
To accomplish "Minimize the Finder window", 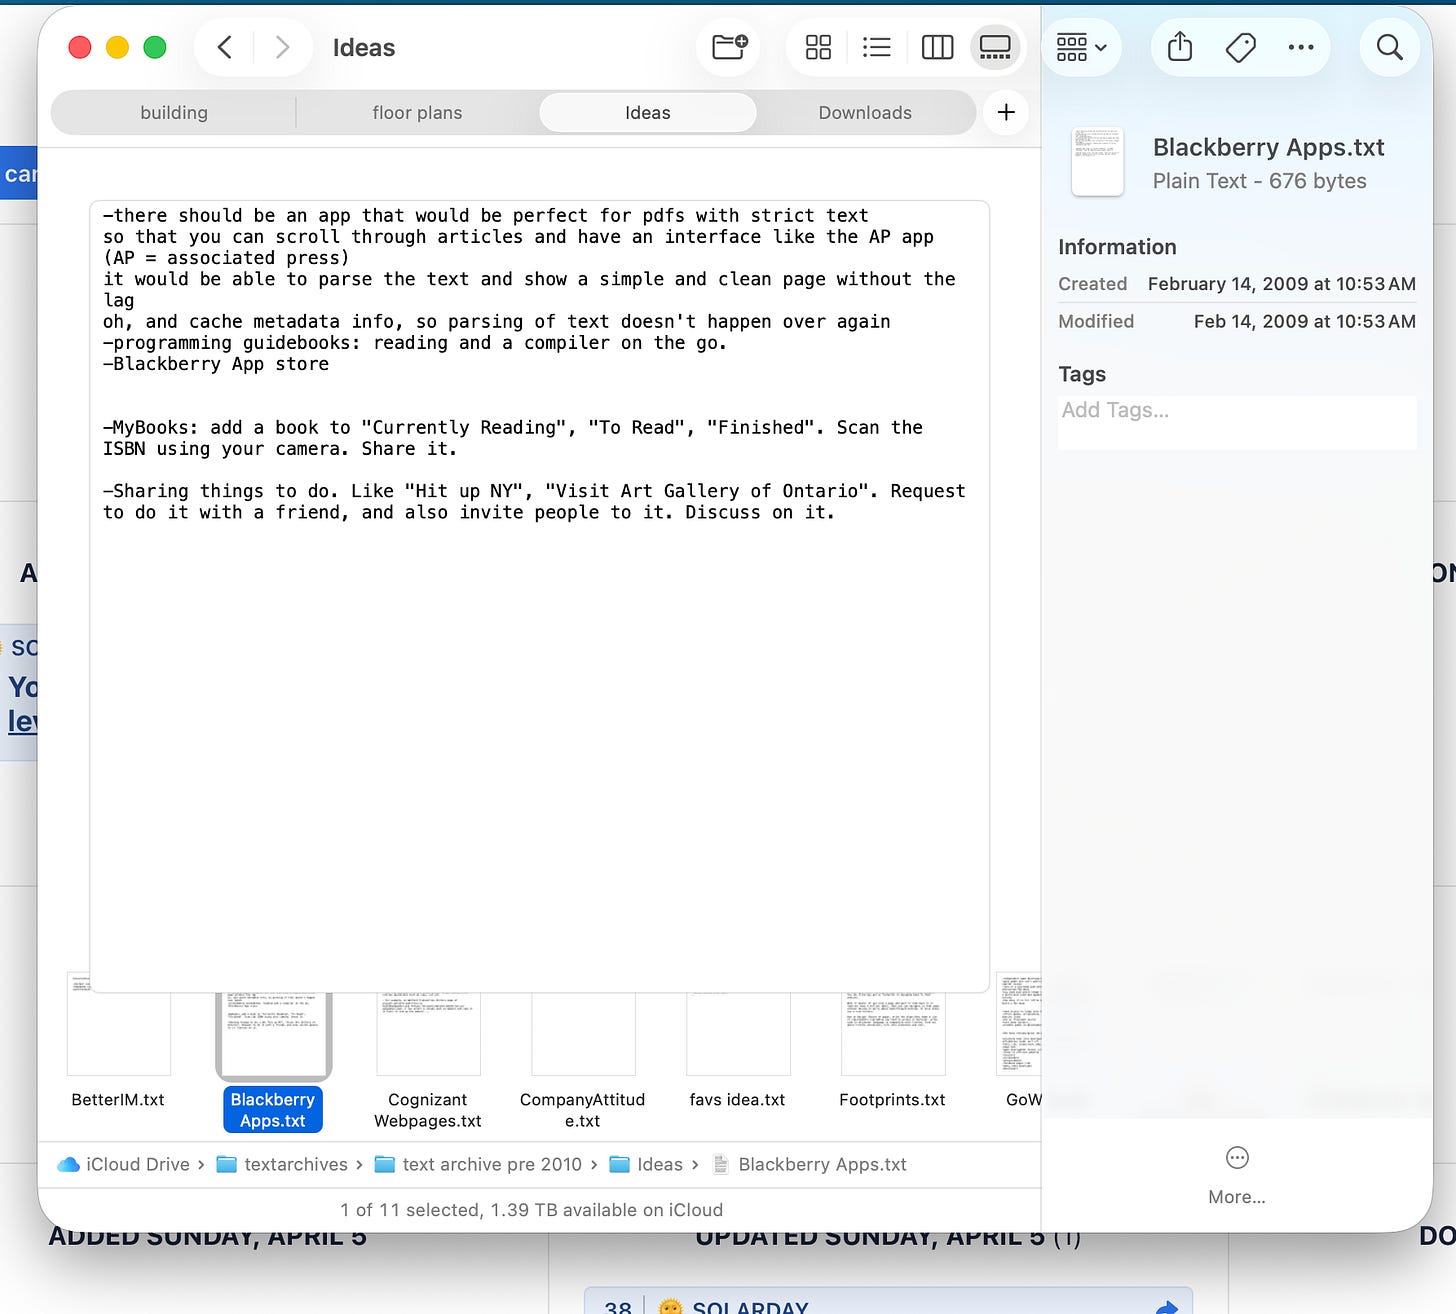I will coord(117,47).
